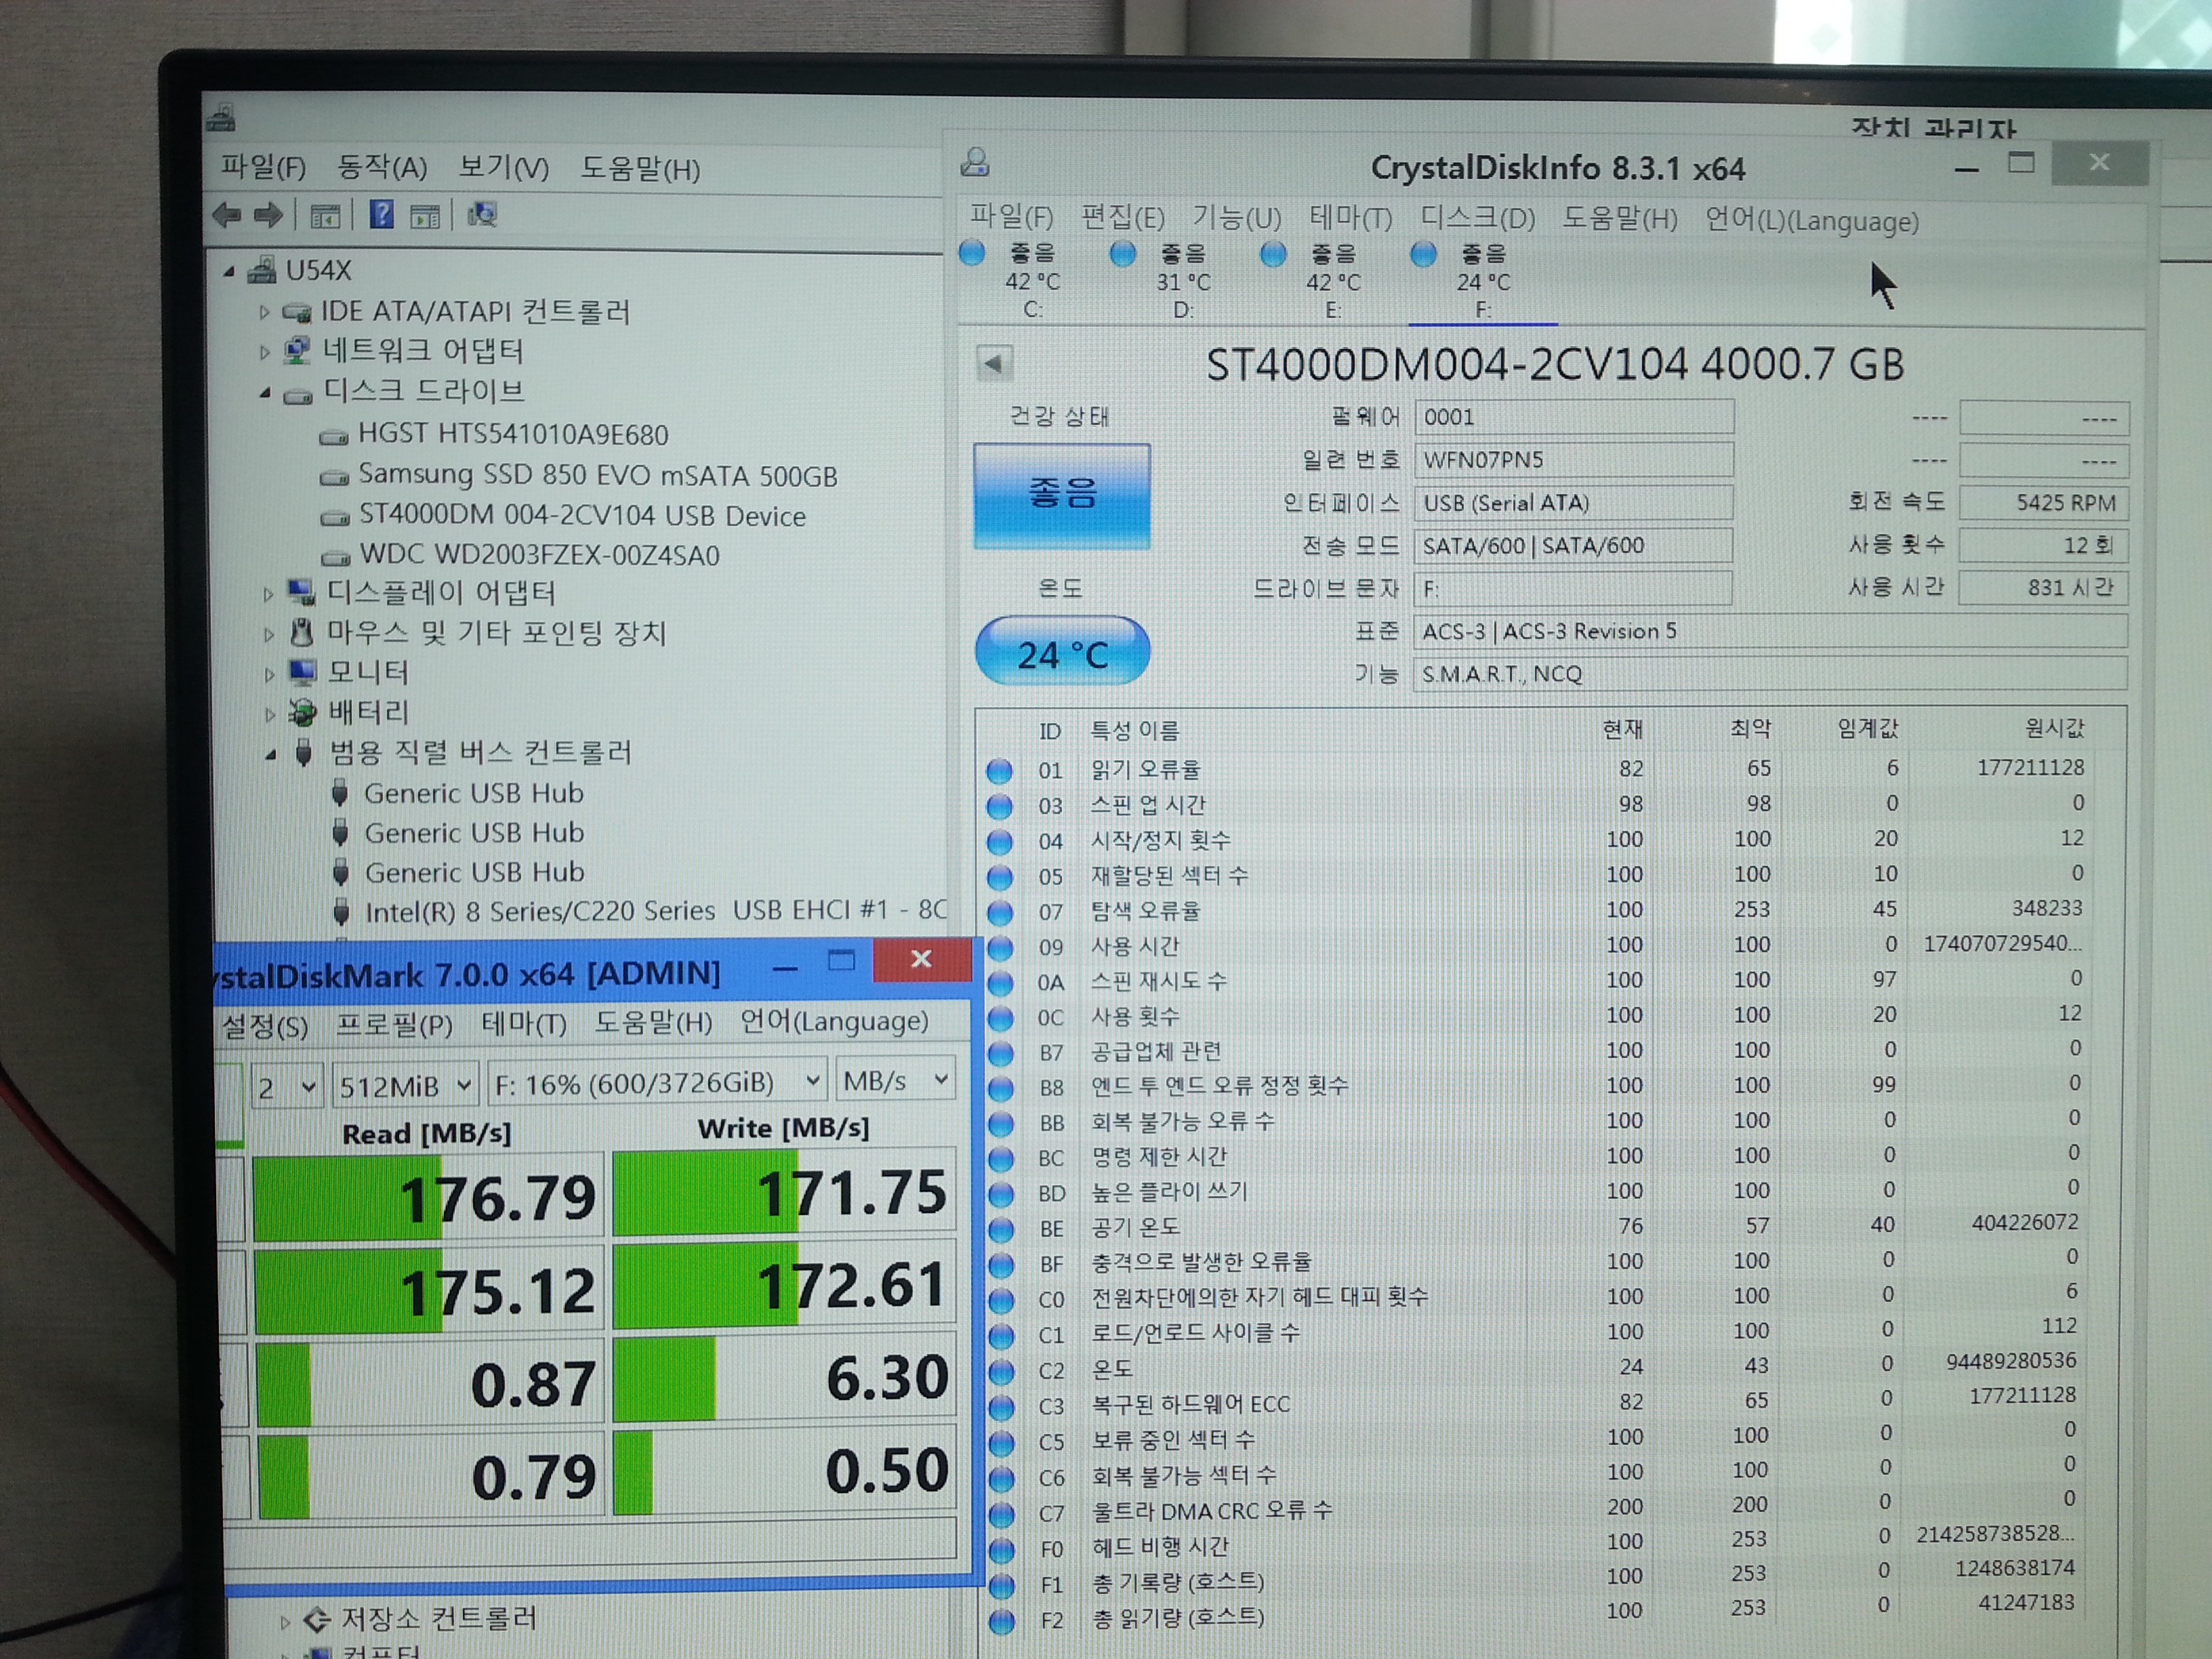Image resolution: width=2212 pixels, height=1659 pixels.
Task: Click the Forward arrow in Device Manager toolbar
Action: [x=269, y=215]
